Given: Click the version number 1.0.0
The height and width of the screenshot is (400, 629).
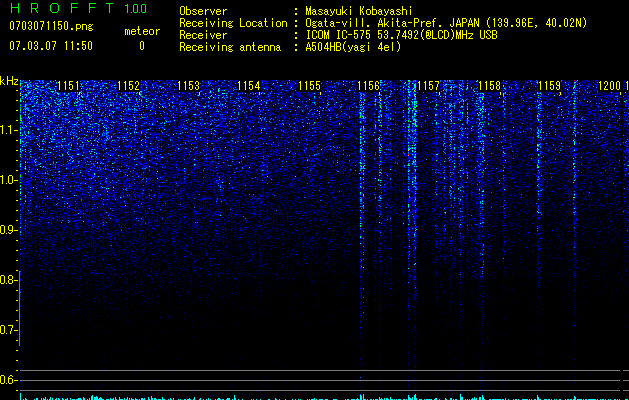Looking at the screenshot, I should 136,9.
